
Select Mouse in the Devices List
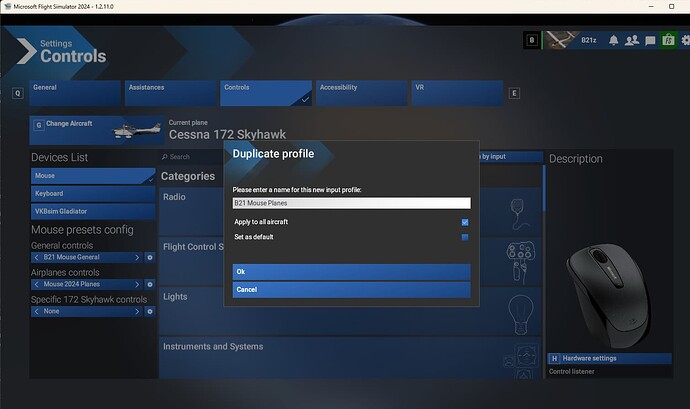coord(93,176)
